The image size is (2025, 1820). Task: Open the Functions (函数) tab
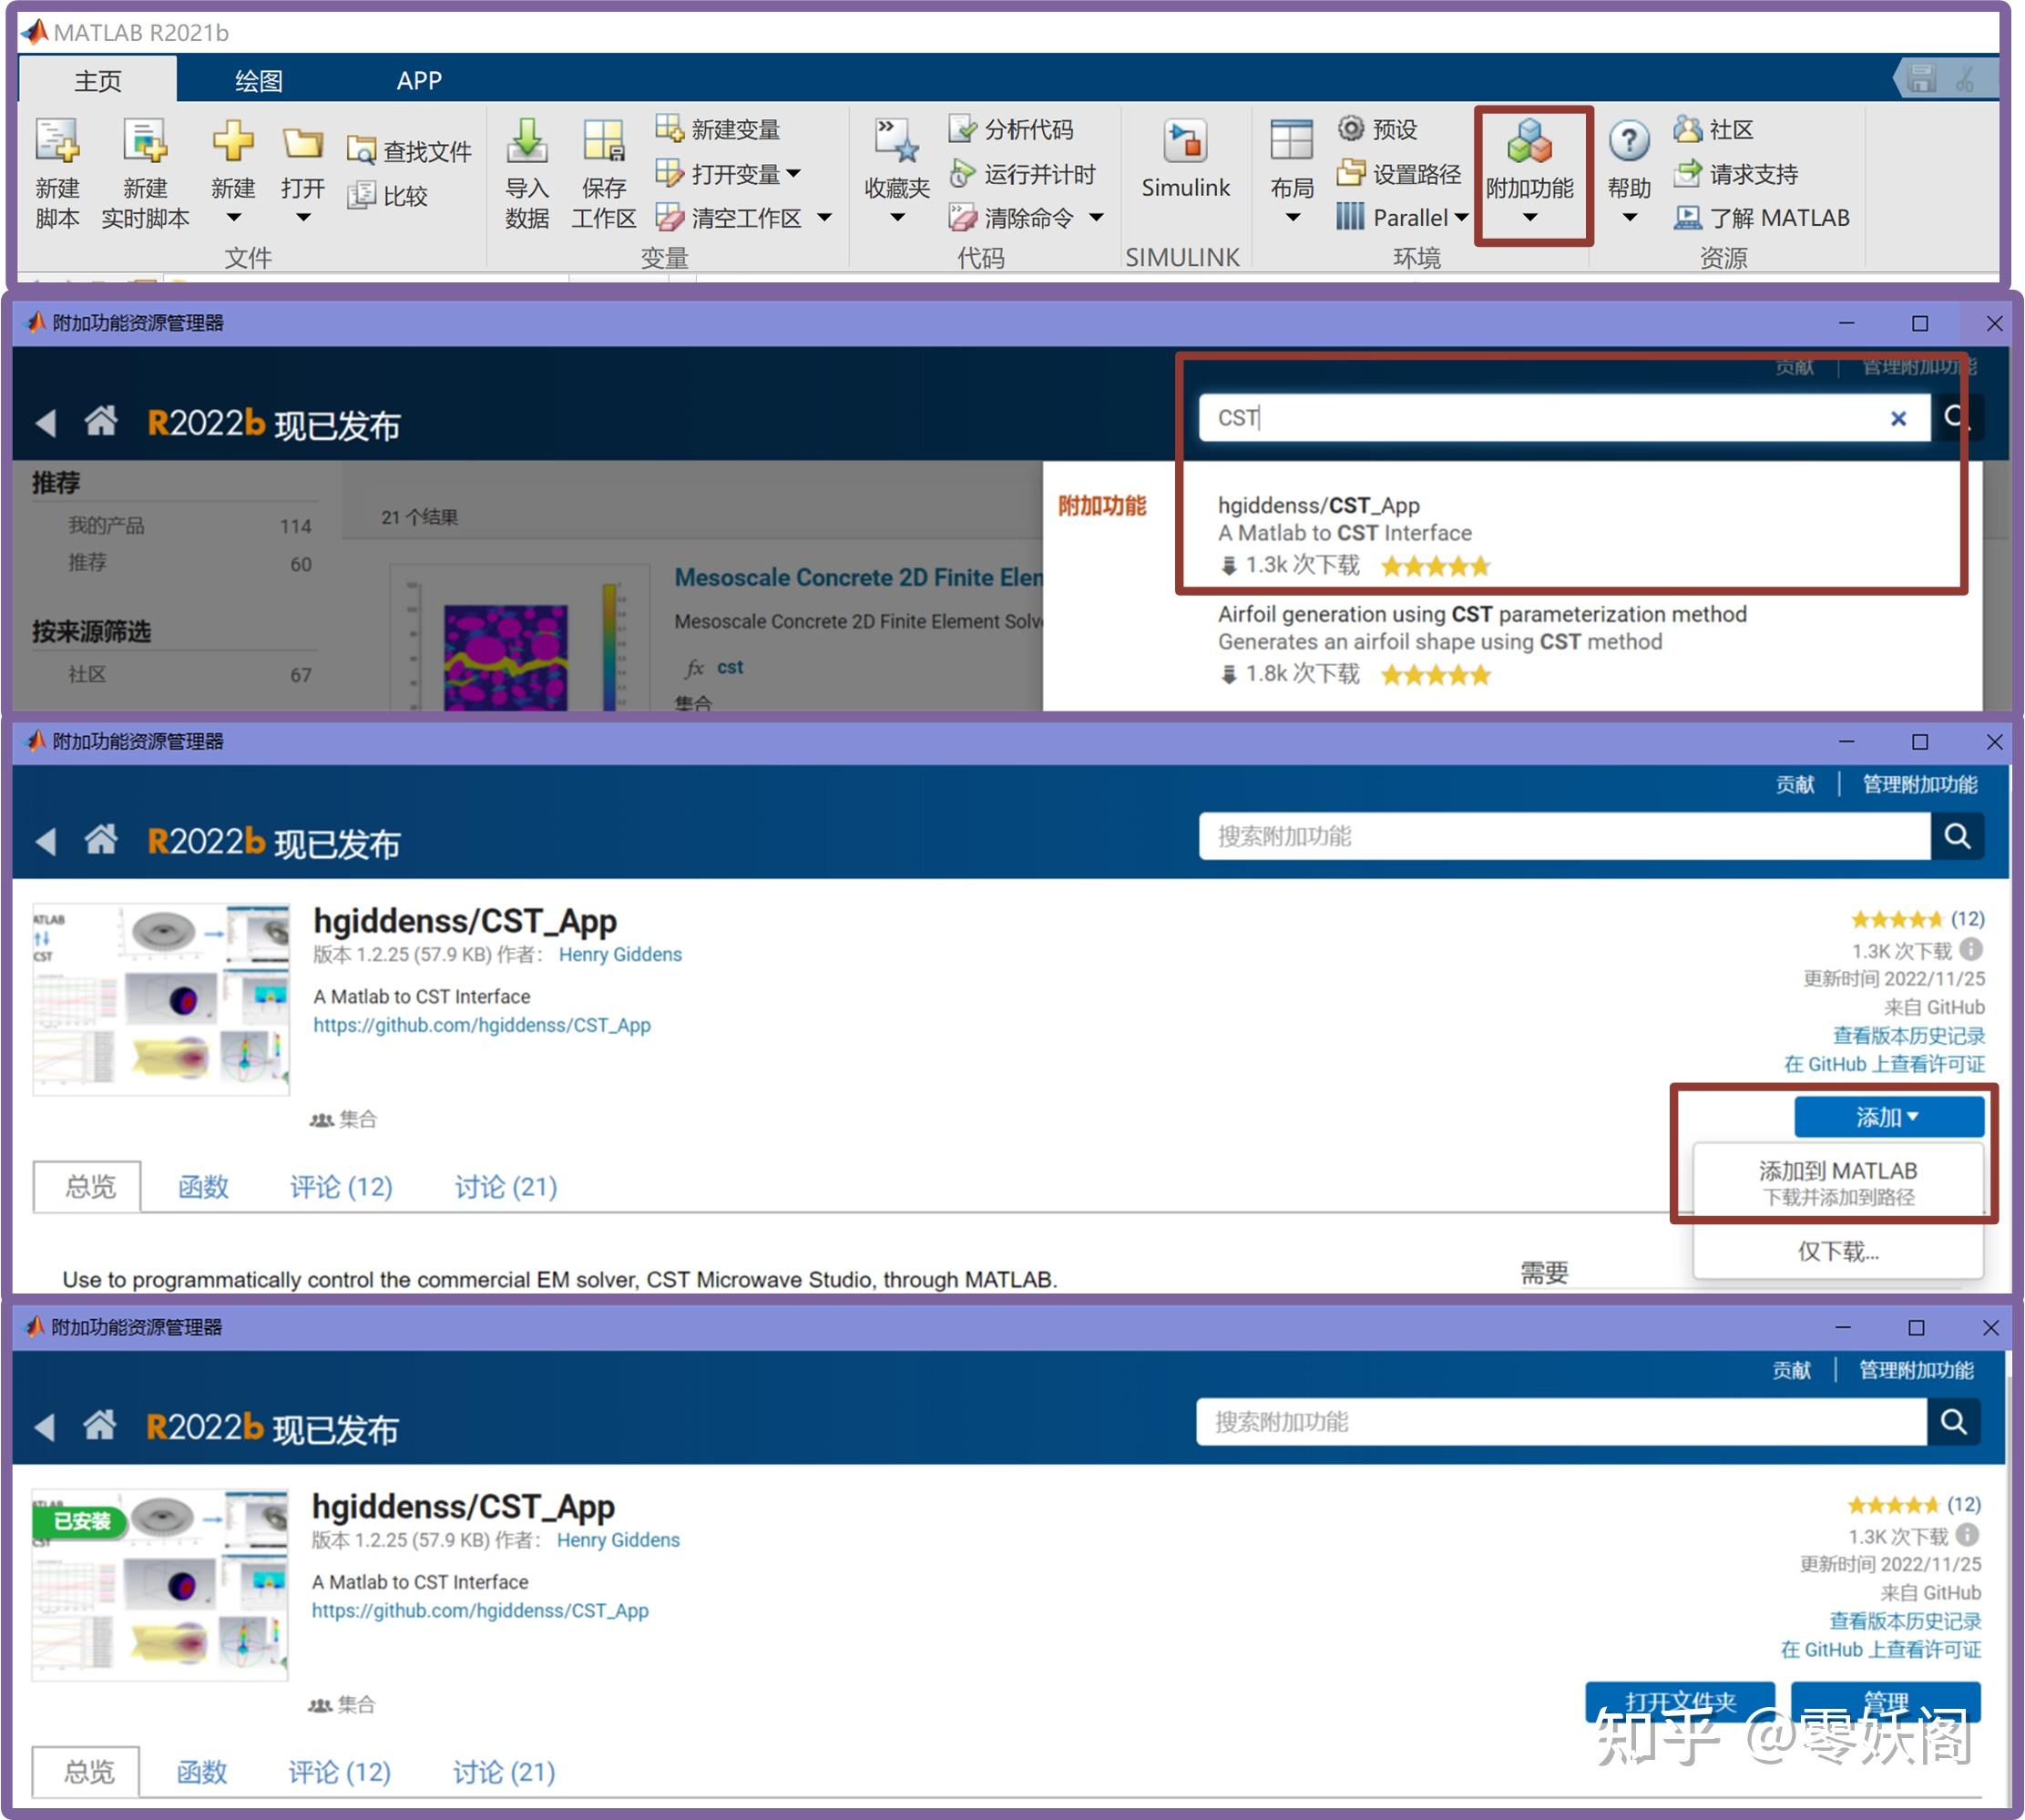203,1187
